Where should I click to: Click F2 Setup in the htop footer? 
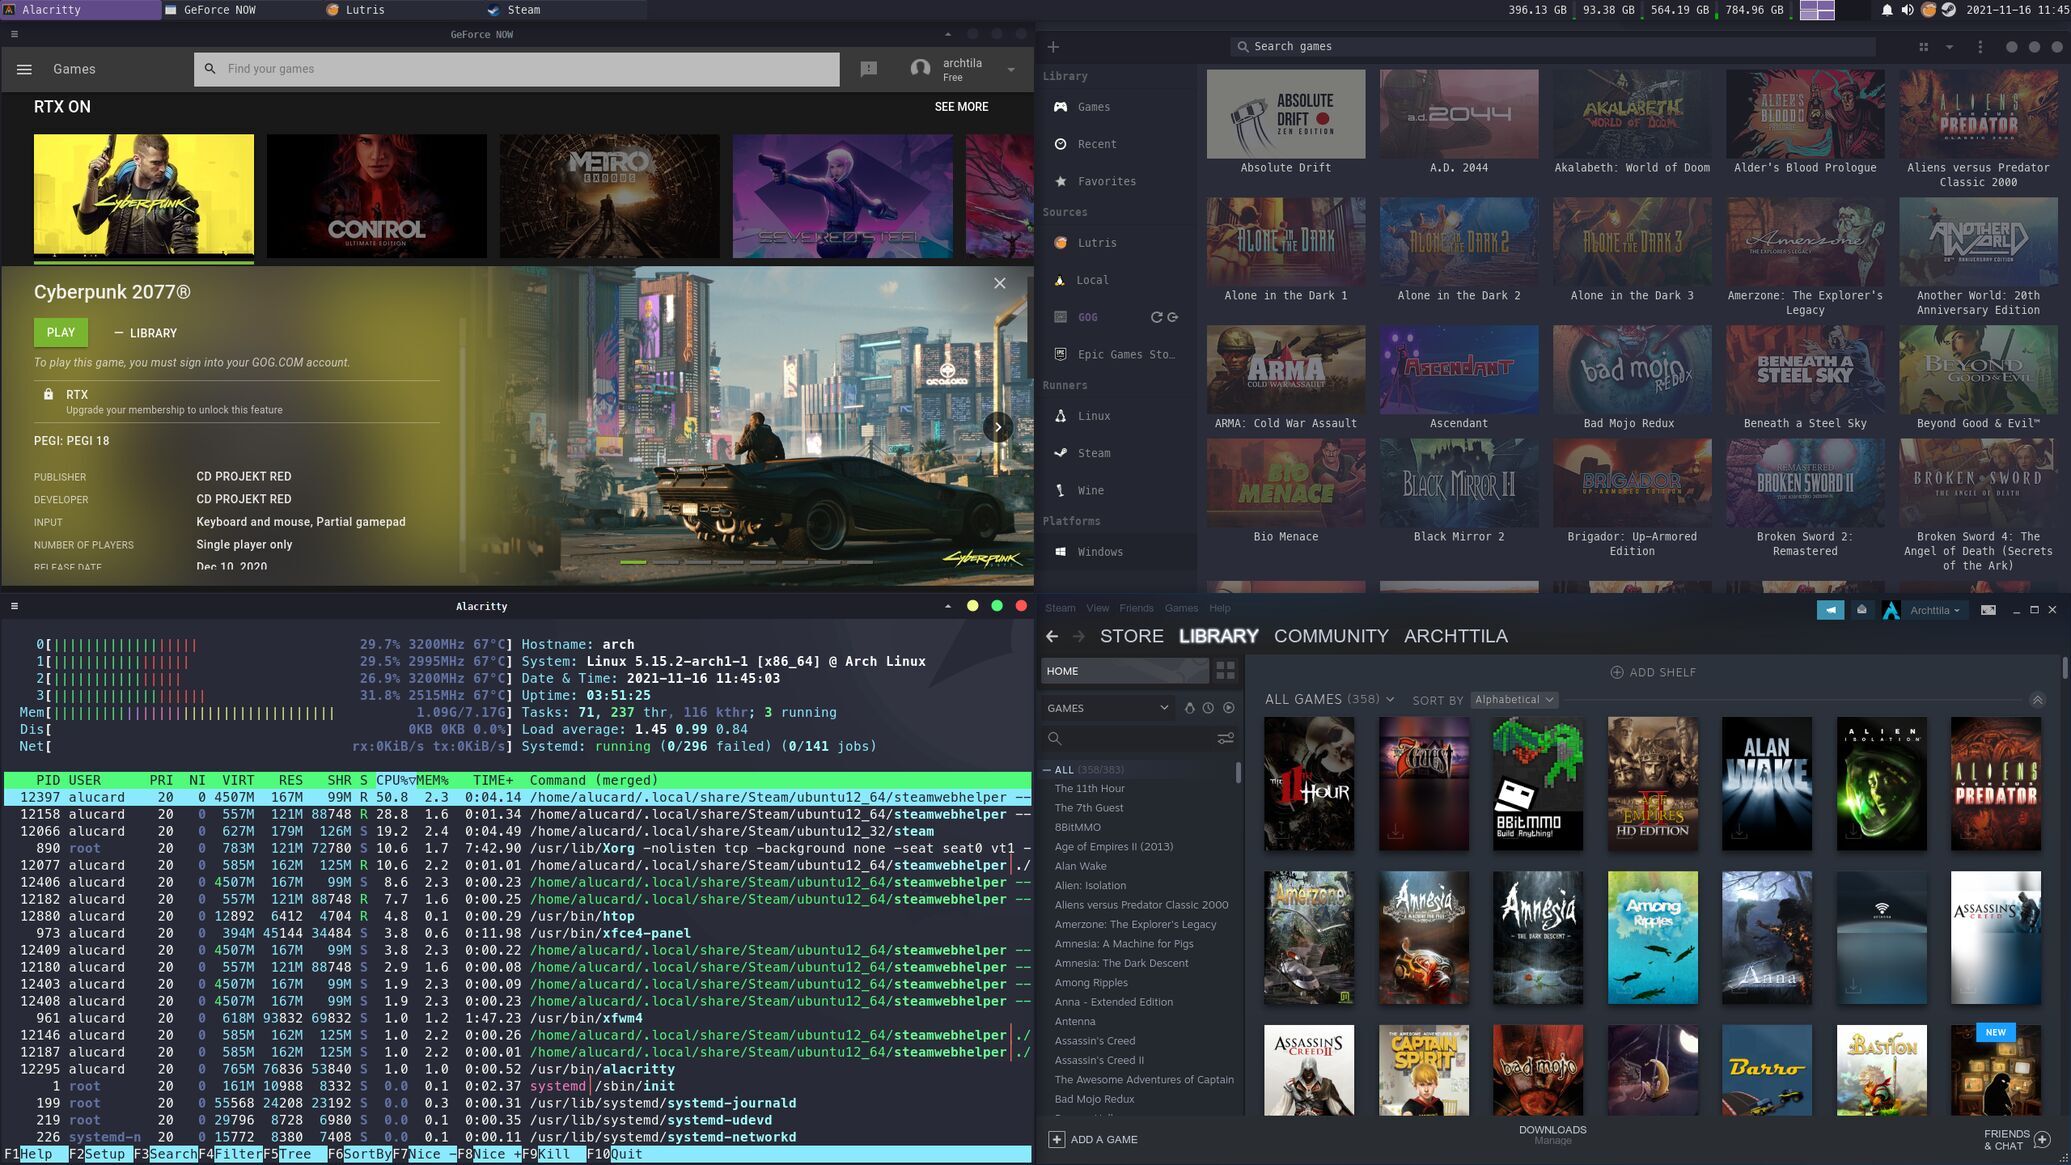pyautogui.click(x=99, y=1154)
